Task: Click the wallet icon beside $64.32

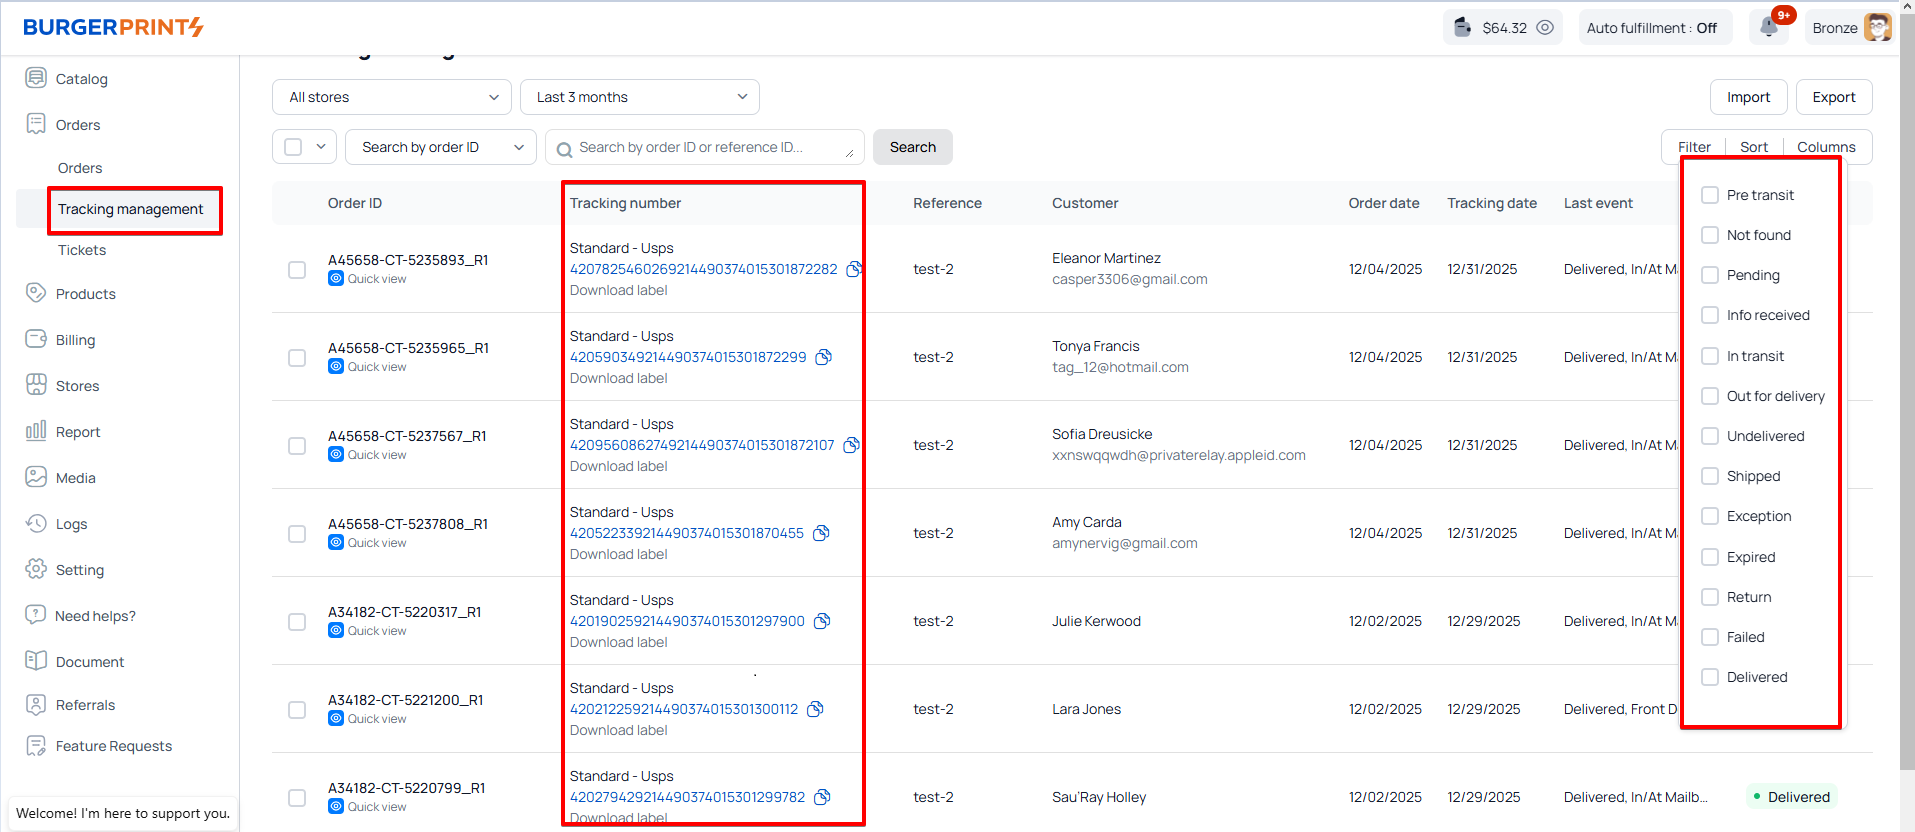Action: coord(1463,27)
